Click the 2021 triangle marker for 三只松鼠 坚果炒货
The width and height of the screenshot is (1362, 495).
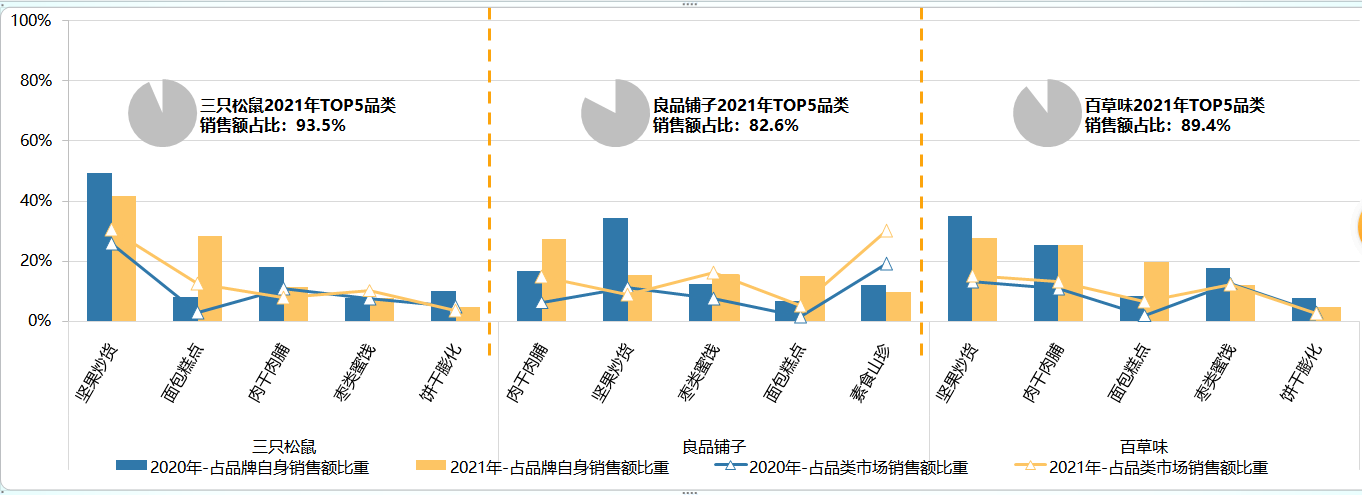[x=111, y=230]
